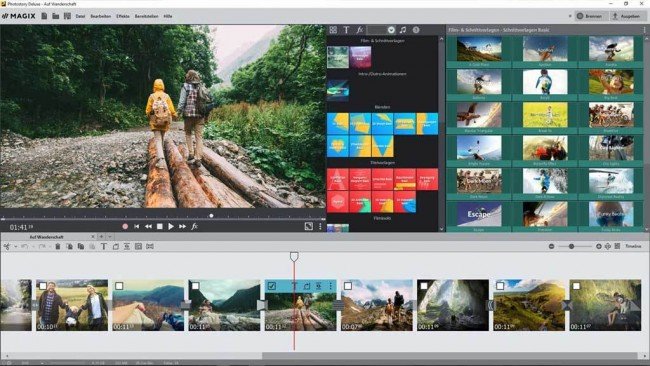Click the timeline horizontal scrollbar
The height and width of the screenshot is (366, 650).
click(450, 356)
